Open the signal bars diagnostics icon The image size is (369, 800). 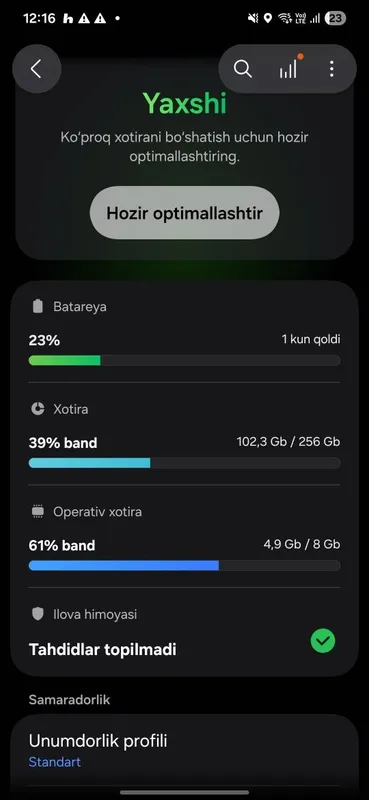coord(288,68)
